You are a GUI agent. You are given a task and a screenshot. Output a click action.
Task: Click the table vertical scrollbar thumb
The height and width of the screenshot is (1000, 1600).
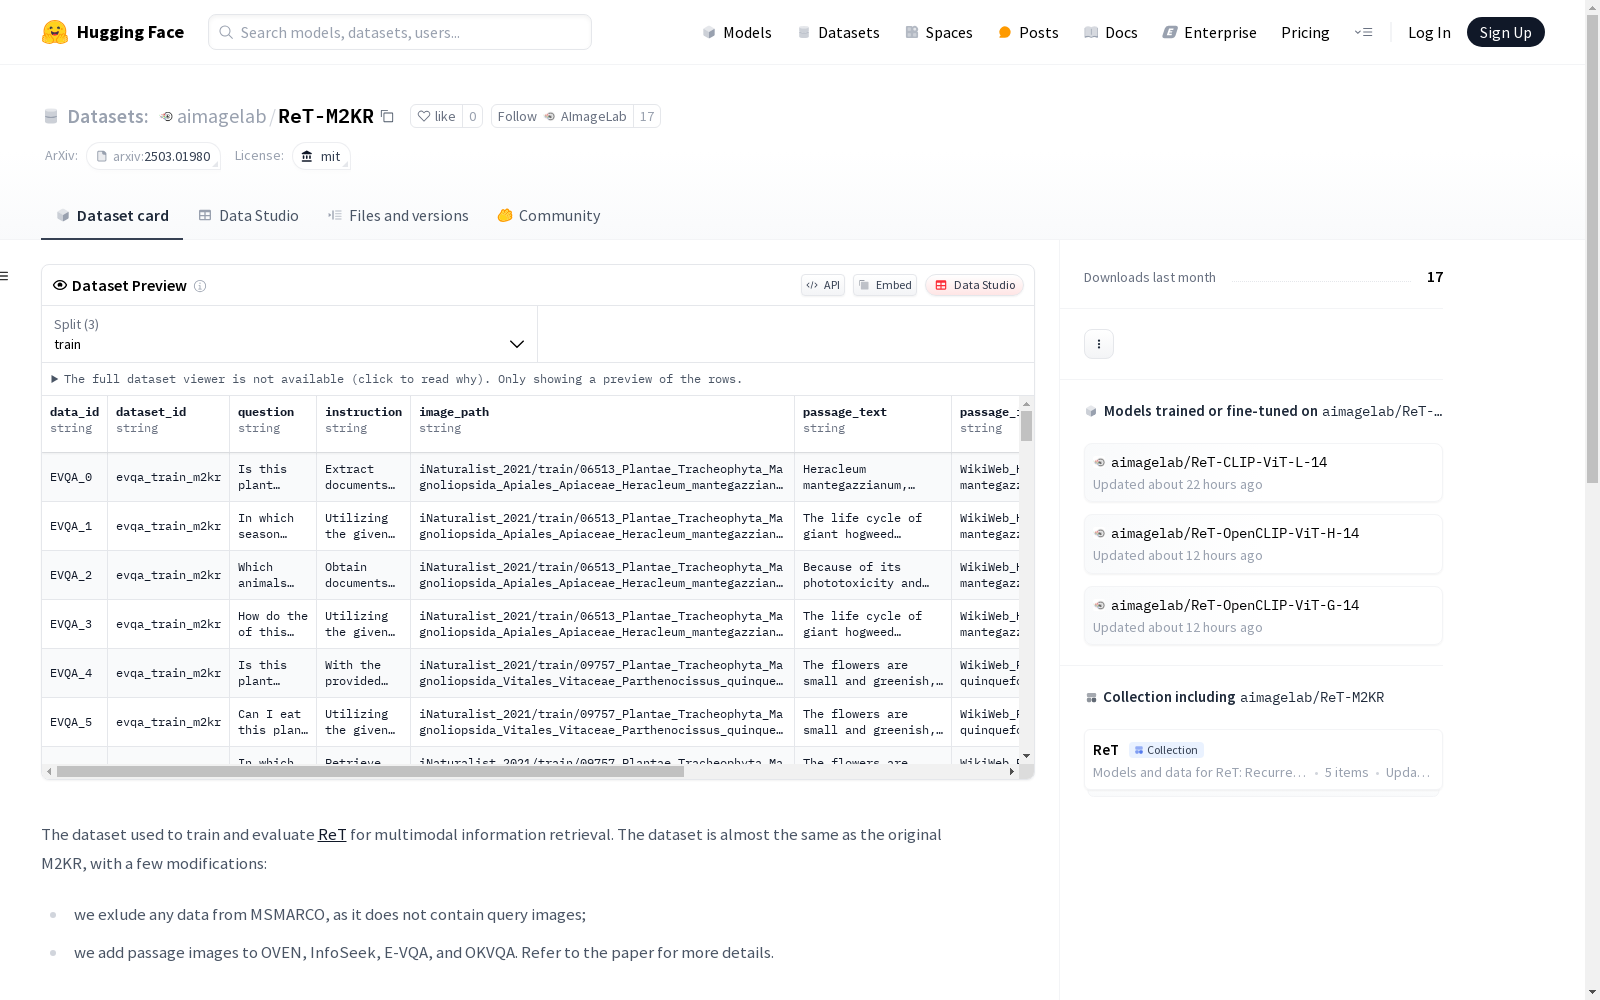[1026, 426]
